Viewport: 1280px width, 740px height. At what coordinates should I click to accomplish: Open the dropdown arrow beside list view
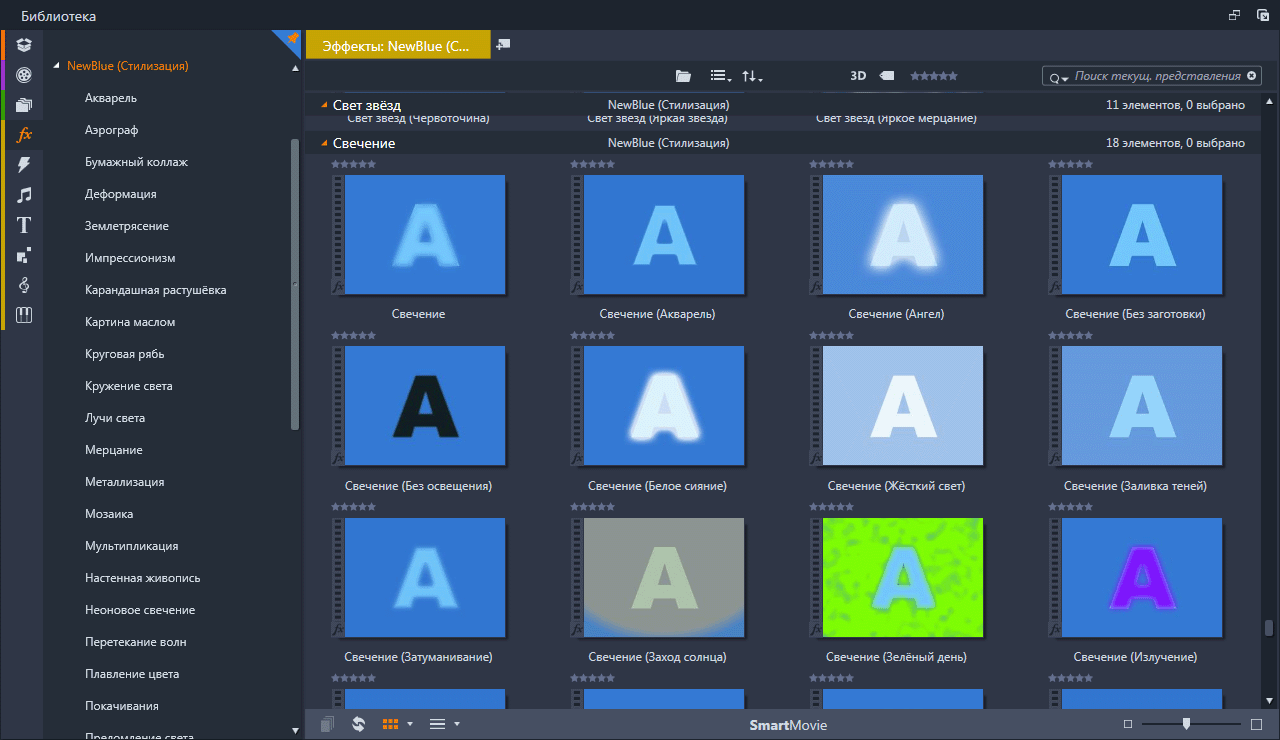pos(457,724)
